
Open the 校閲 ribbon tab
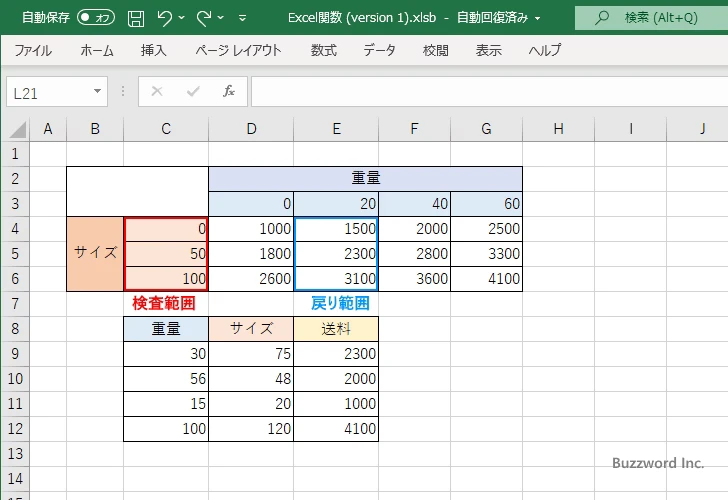click(x=436, y=50)
